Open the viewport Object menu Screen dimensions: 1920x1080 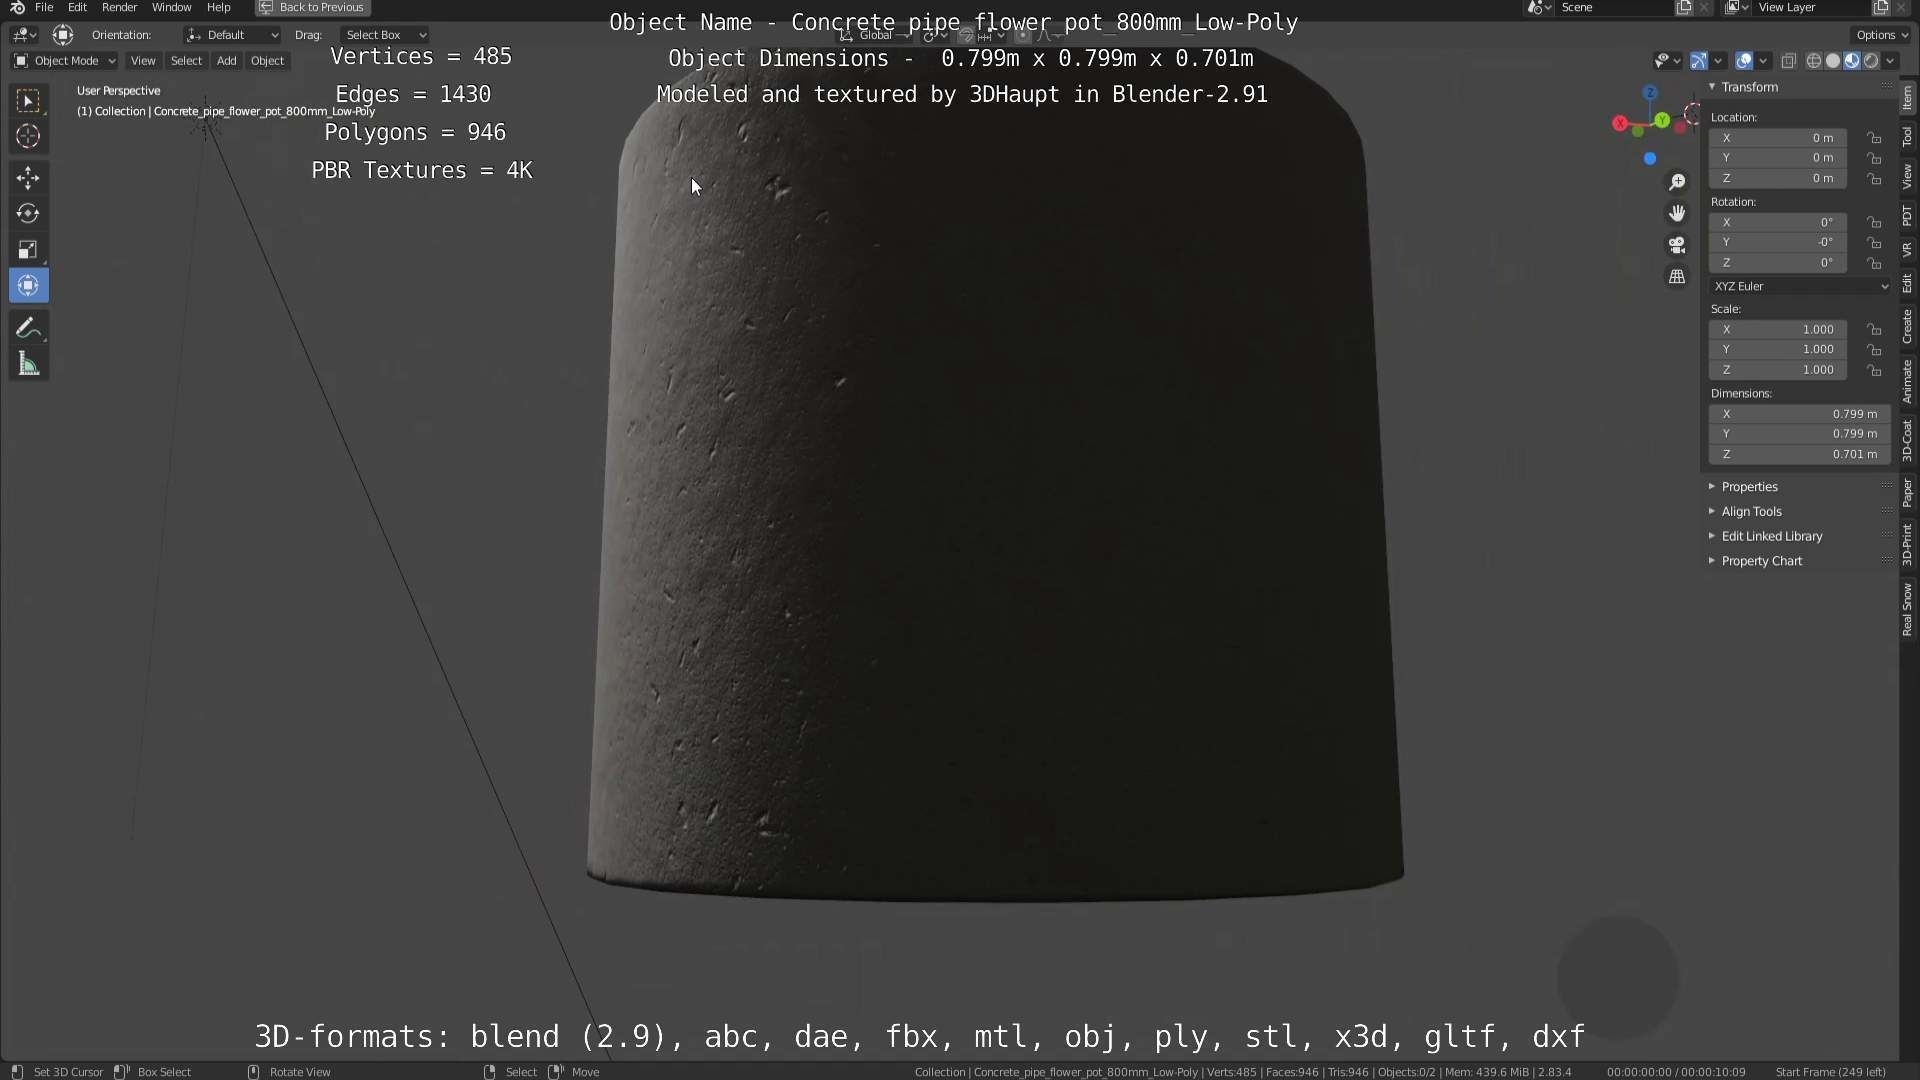coord(267,61)
